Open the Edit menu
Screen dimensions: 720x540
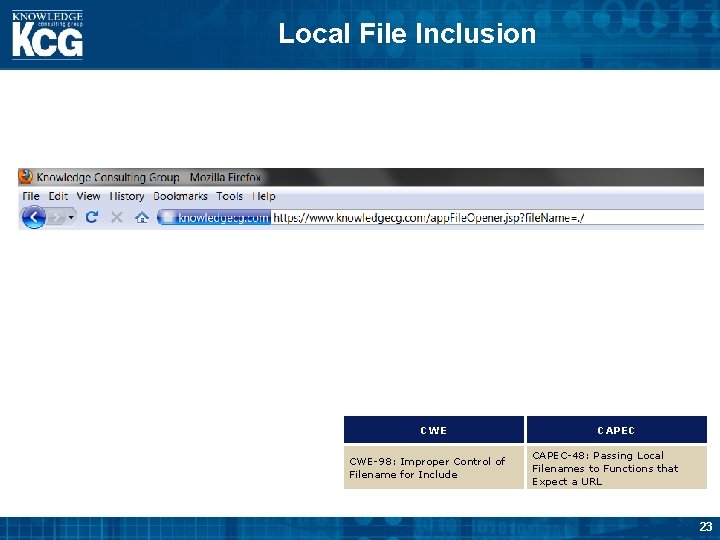[x=58, y=196]
